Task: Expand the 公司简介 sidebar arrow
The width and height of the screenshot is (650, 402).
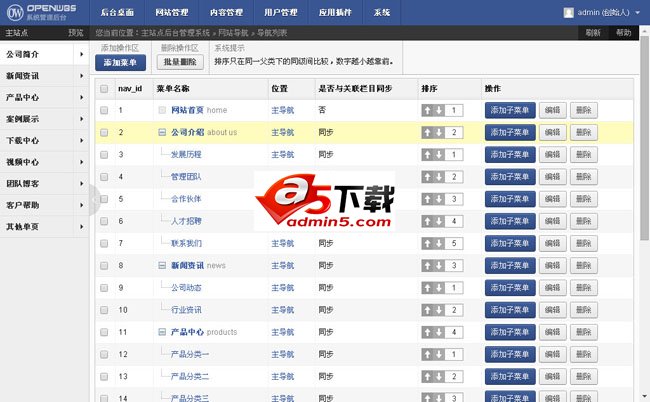Action: pos(81,54)
